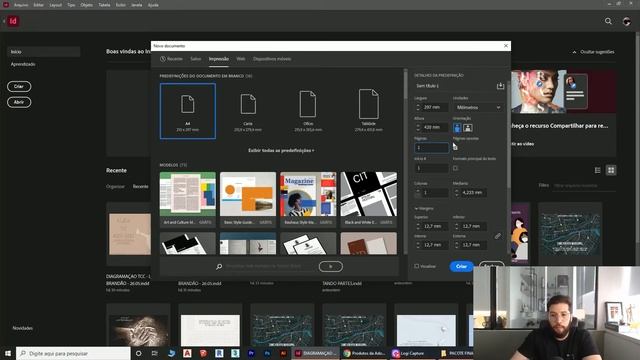This screenshot has width=640, height=360.
Task: Open the Black and White template thumbnail
Action: 369,194
